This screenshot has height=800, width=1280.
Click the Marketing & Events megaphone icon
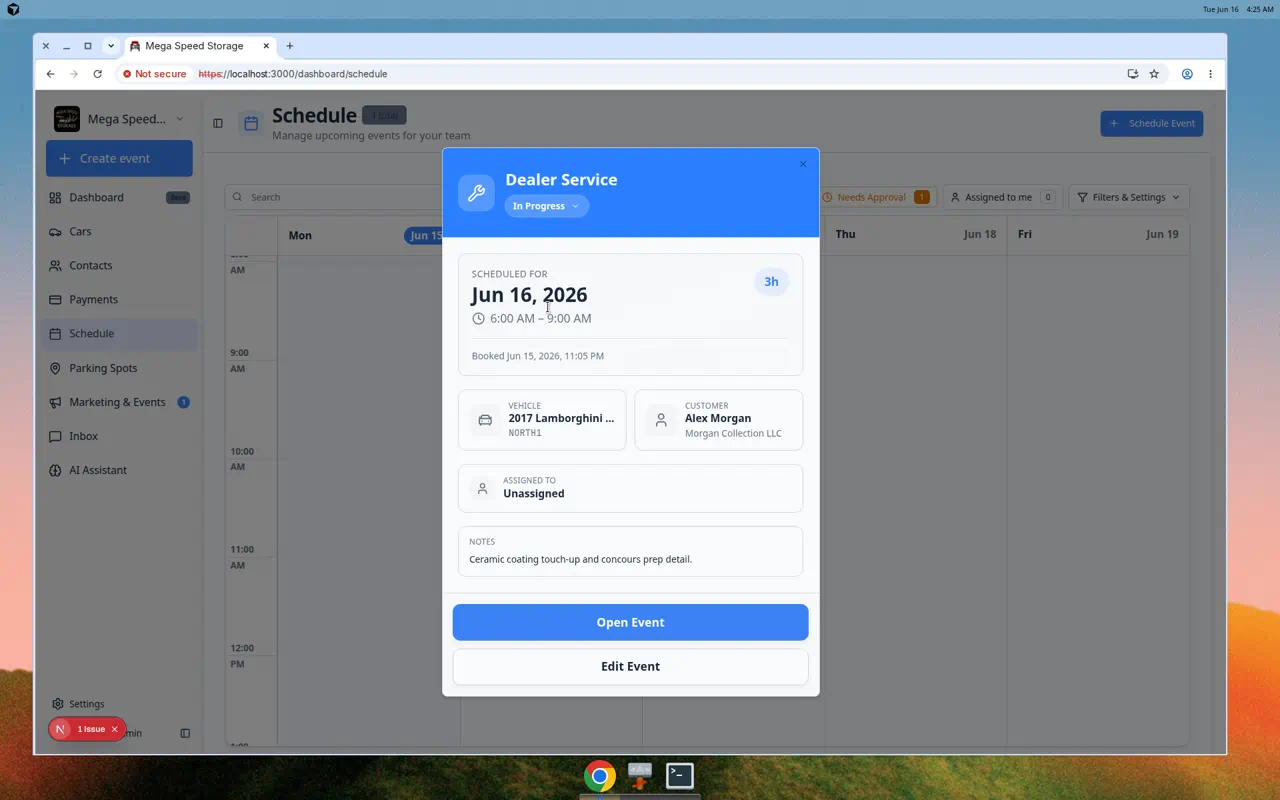55,402
